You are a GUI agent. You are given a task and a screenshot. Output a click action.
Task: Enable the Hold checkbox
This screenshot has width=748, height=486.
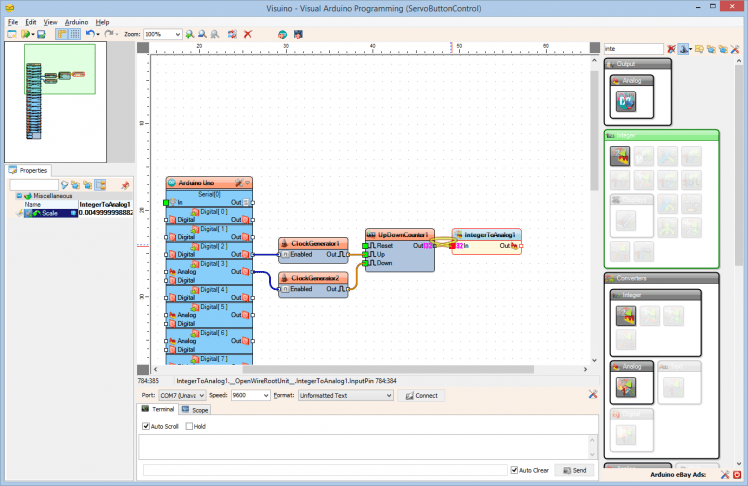[x=188, y=426]
